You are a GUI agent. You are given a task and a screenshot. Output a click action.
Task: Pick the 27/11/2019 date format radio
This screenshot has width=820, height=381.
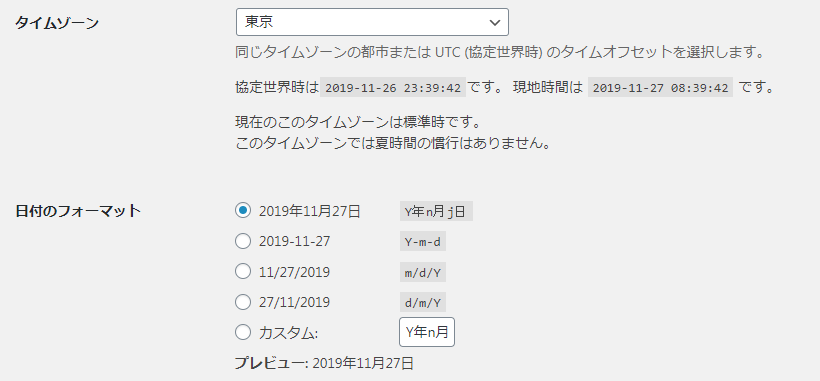243,302
